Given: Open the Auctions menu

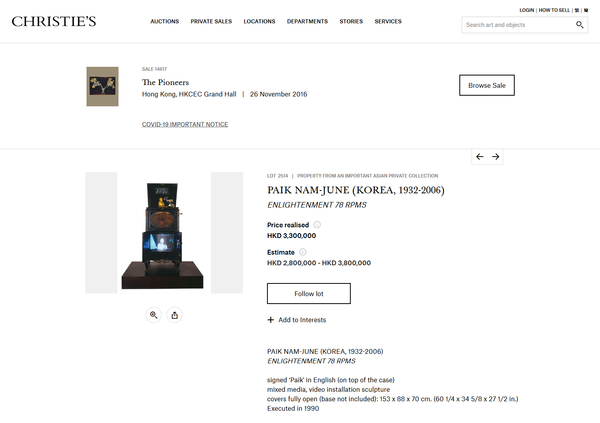Looking at the screenshot, I should (165, 21).
